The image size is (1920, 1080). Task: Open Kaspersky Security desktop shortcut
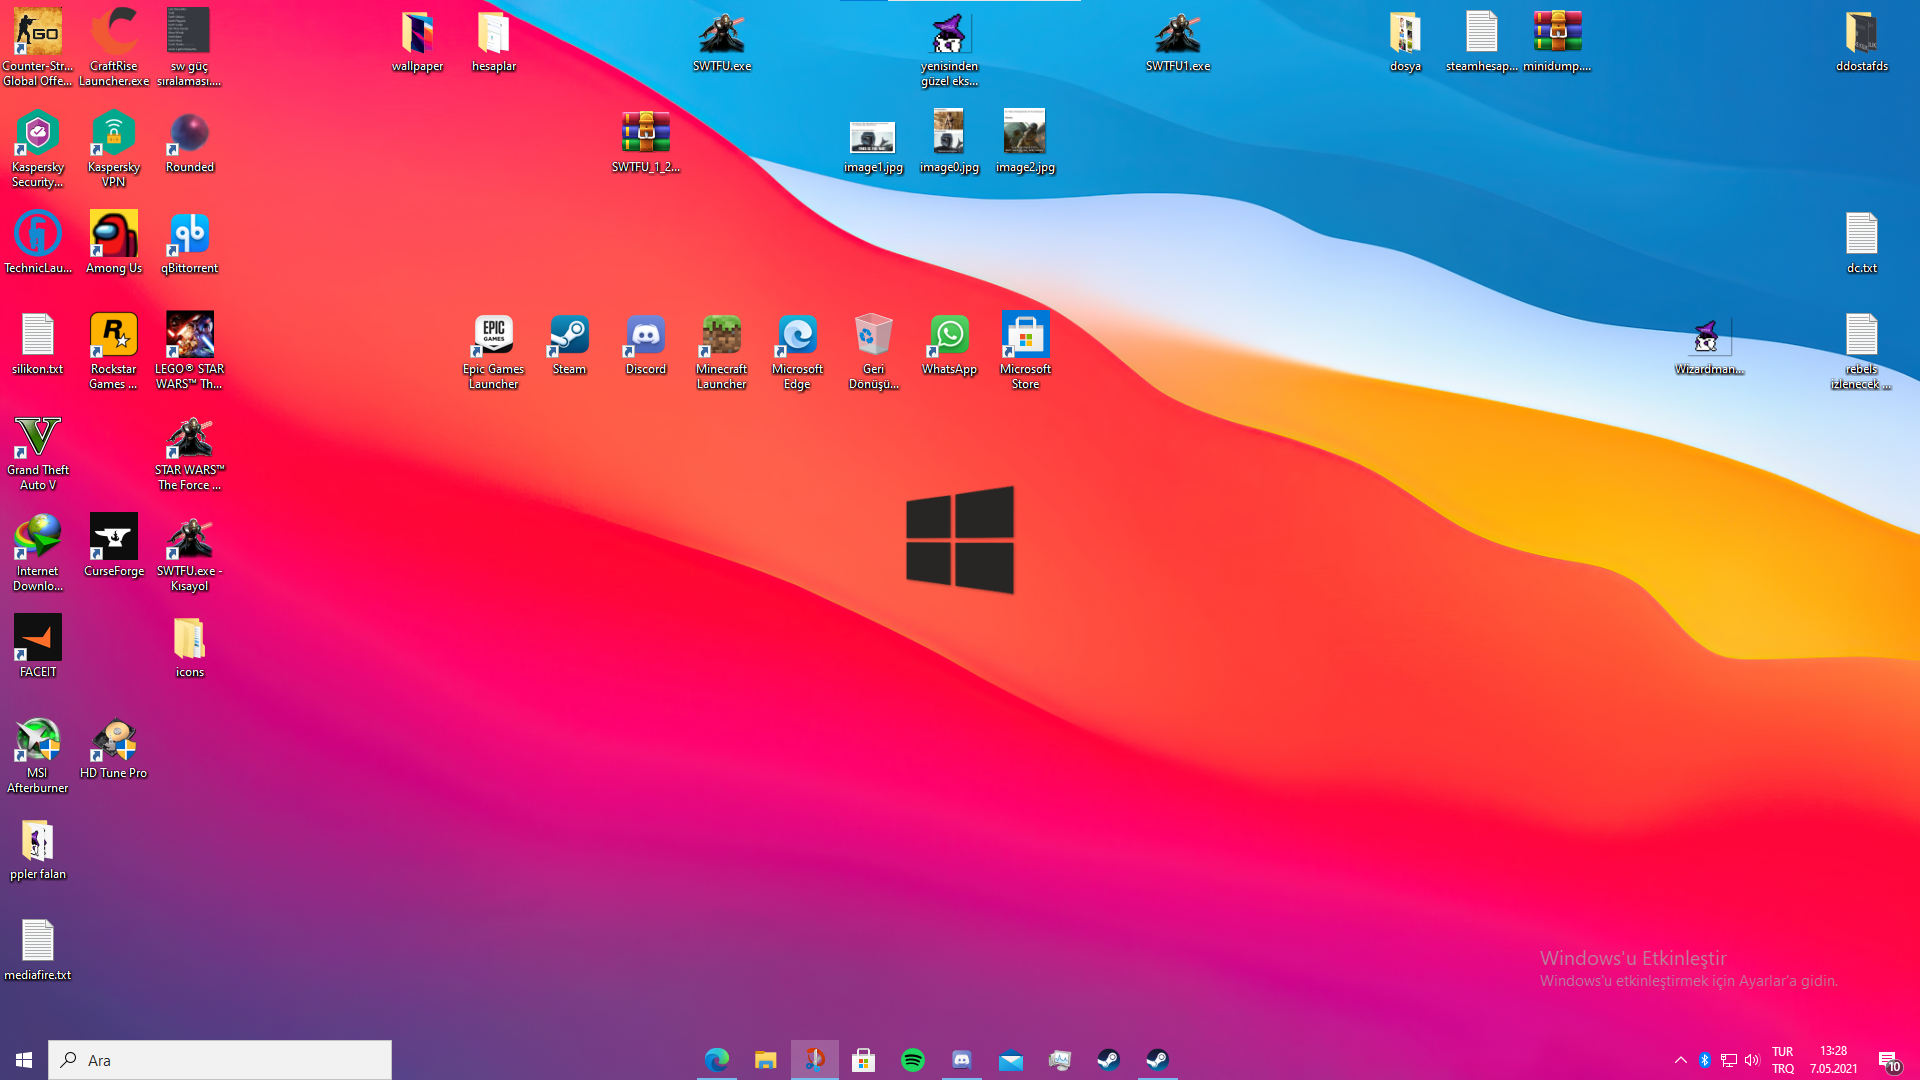click(38, 148)
